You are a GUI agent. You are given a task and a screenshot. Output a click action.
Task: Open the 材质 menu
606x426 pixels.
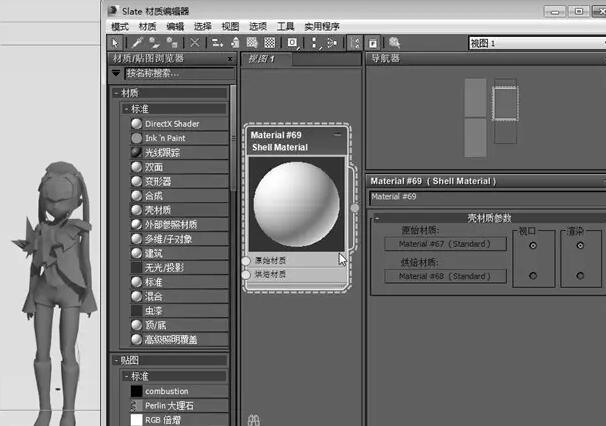(x=147, y=26)
